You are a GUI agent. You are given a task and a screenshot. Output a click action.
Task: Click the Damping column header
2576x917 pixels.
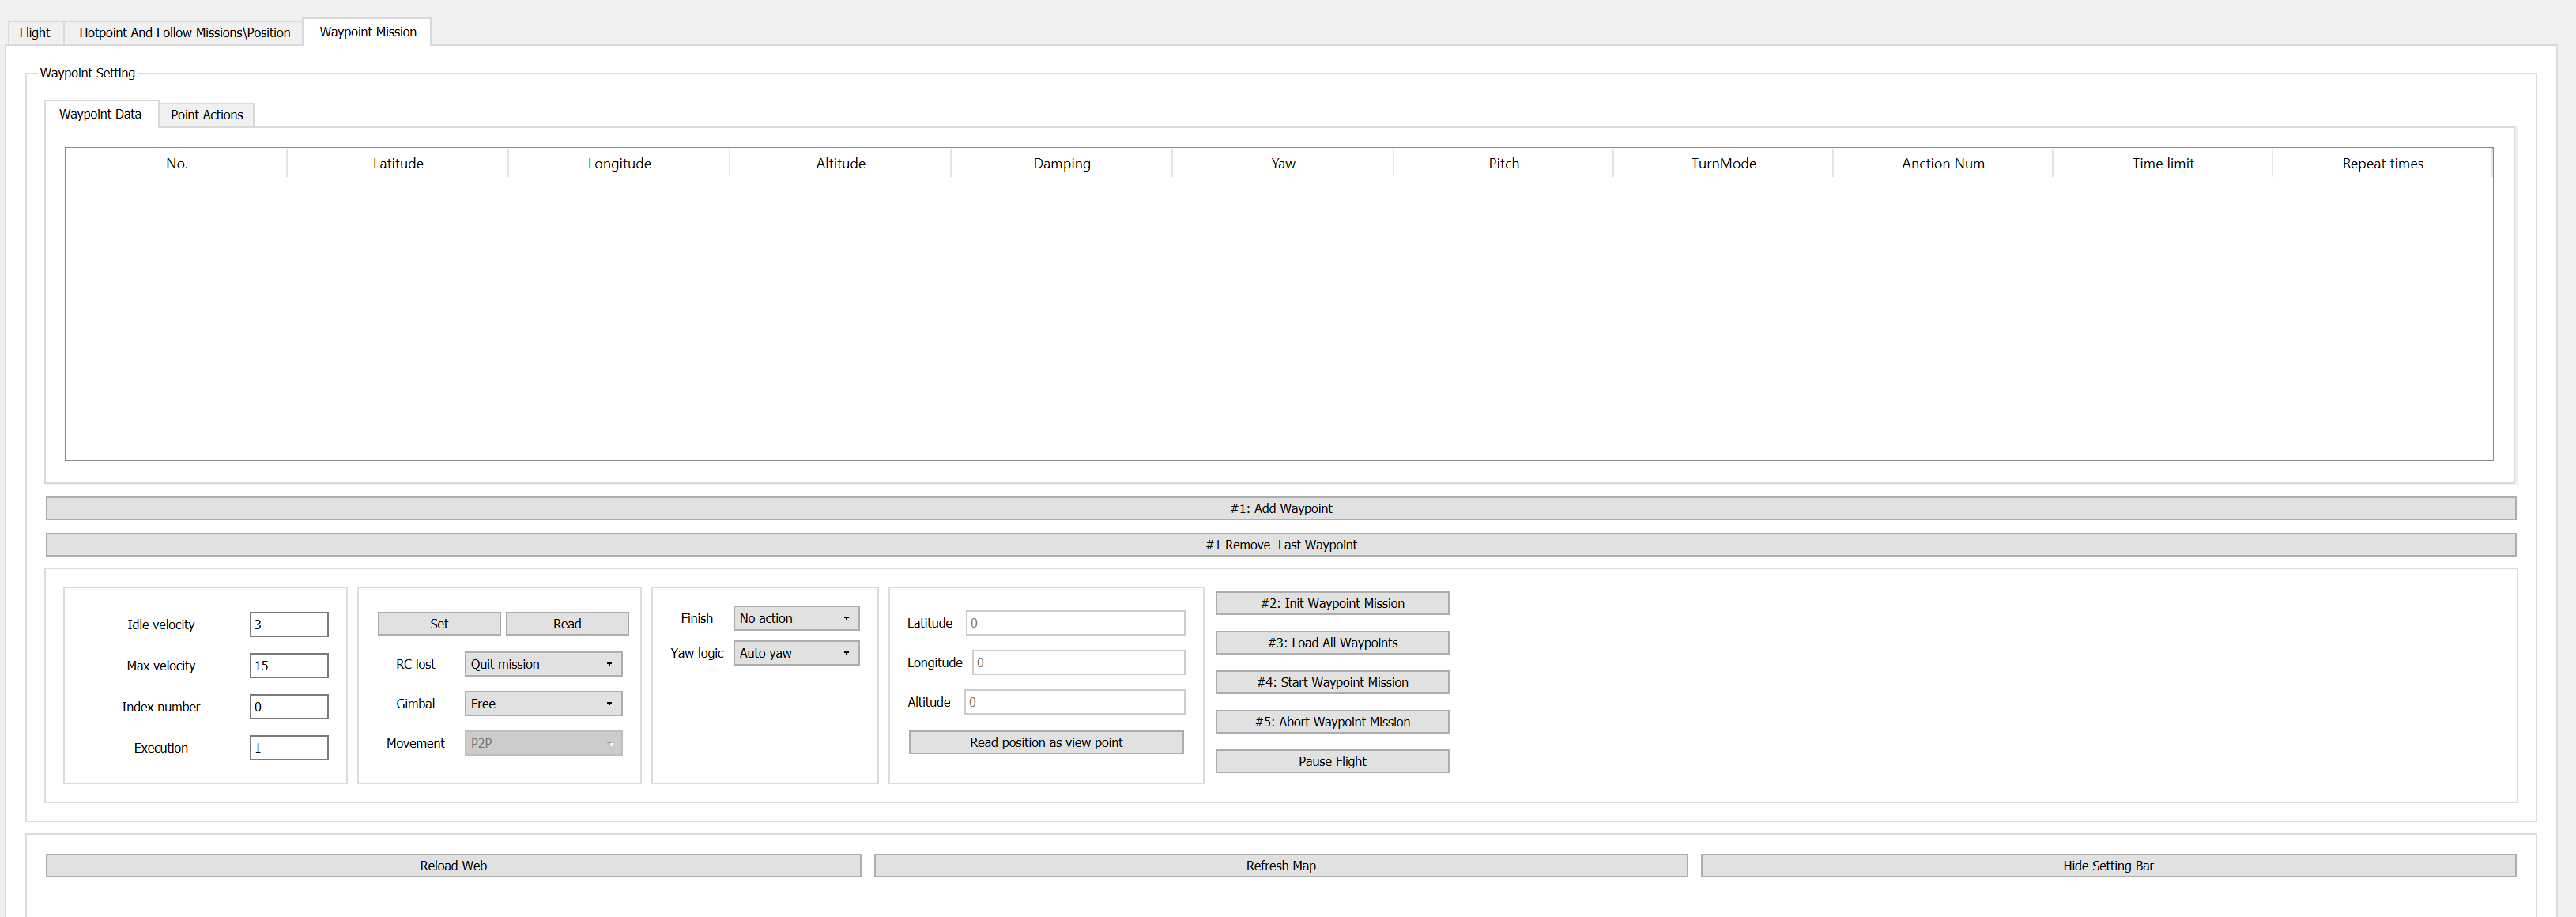point(1061,163)
